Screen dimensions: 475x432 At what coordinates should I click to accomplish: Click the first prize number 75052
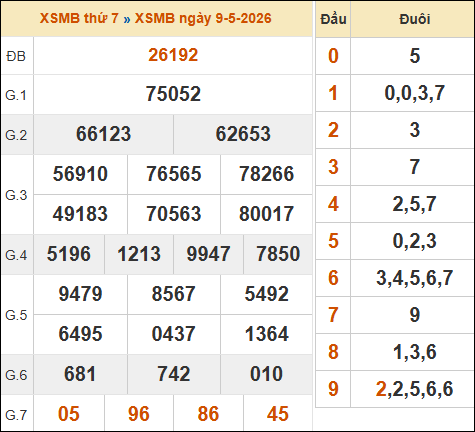pos(173,94)
